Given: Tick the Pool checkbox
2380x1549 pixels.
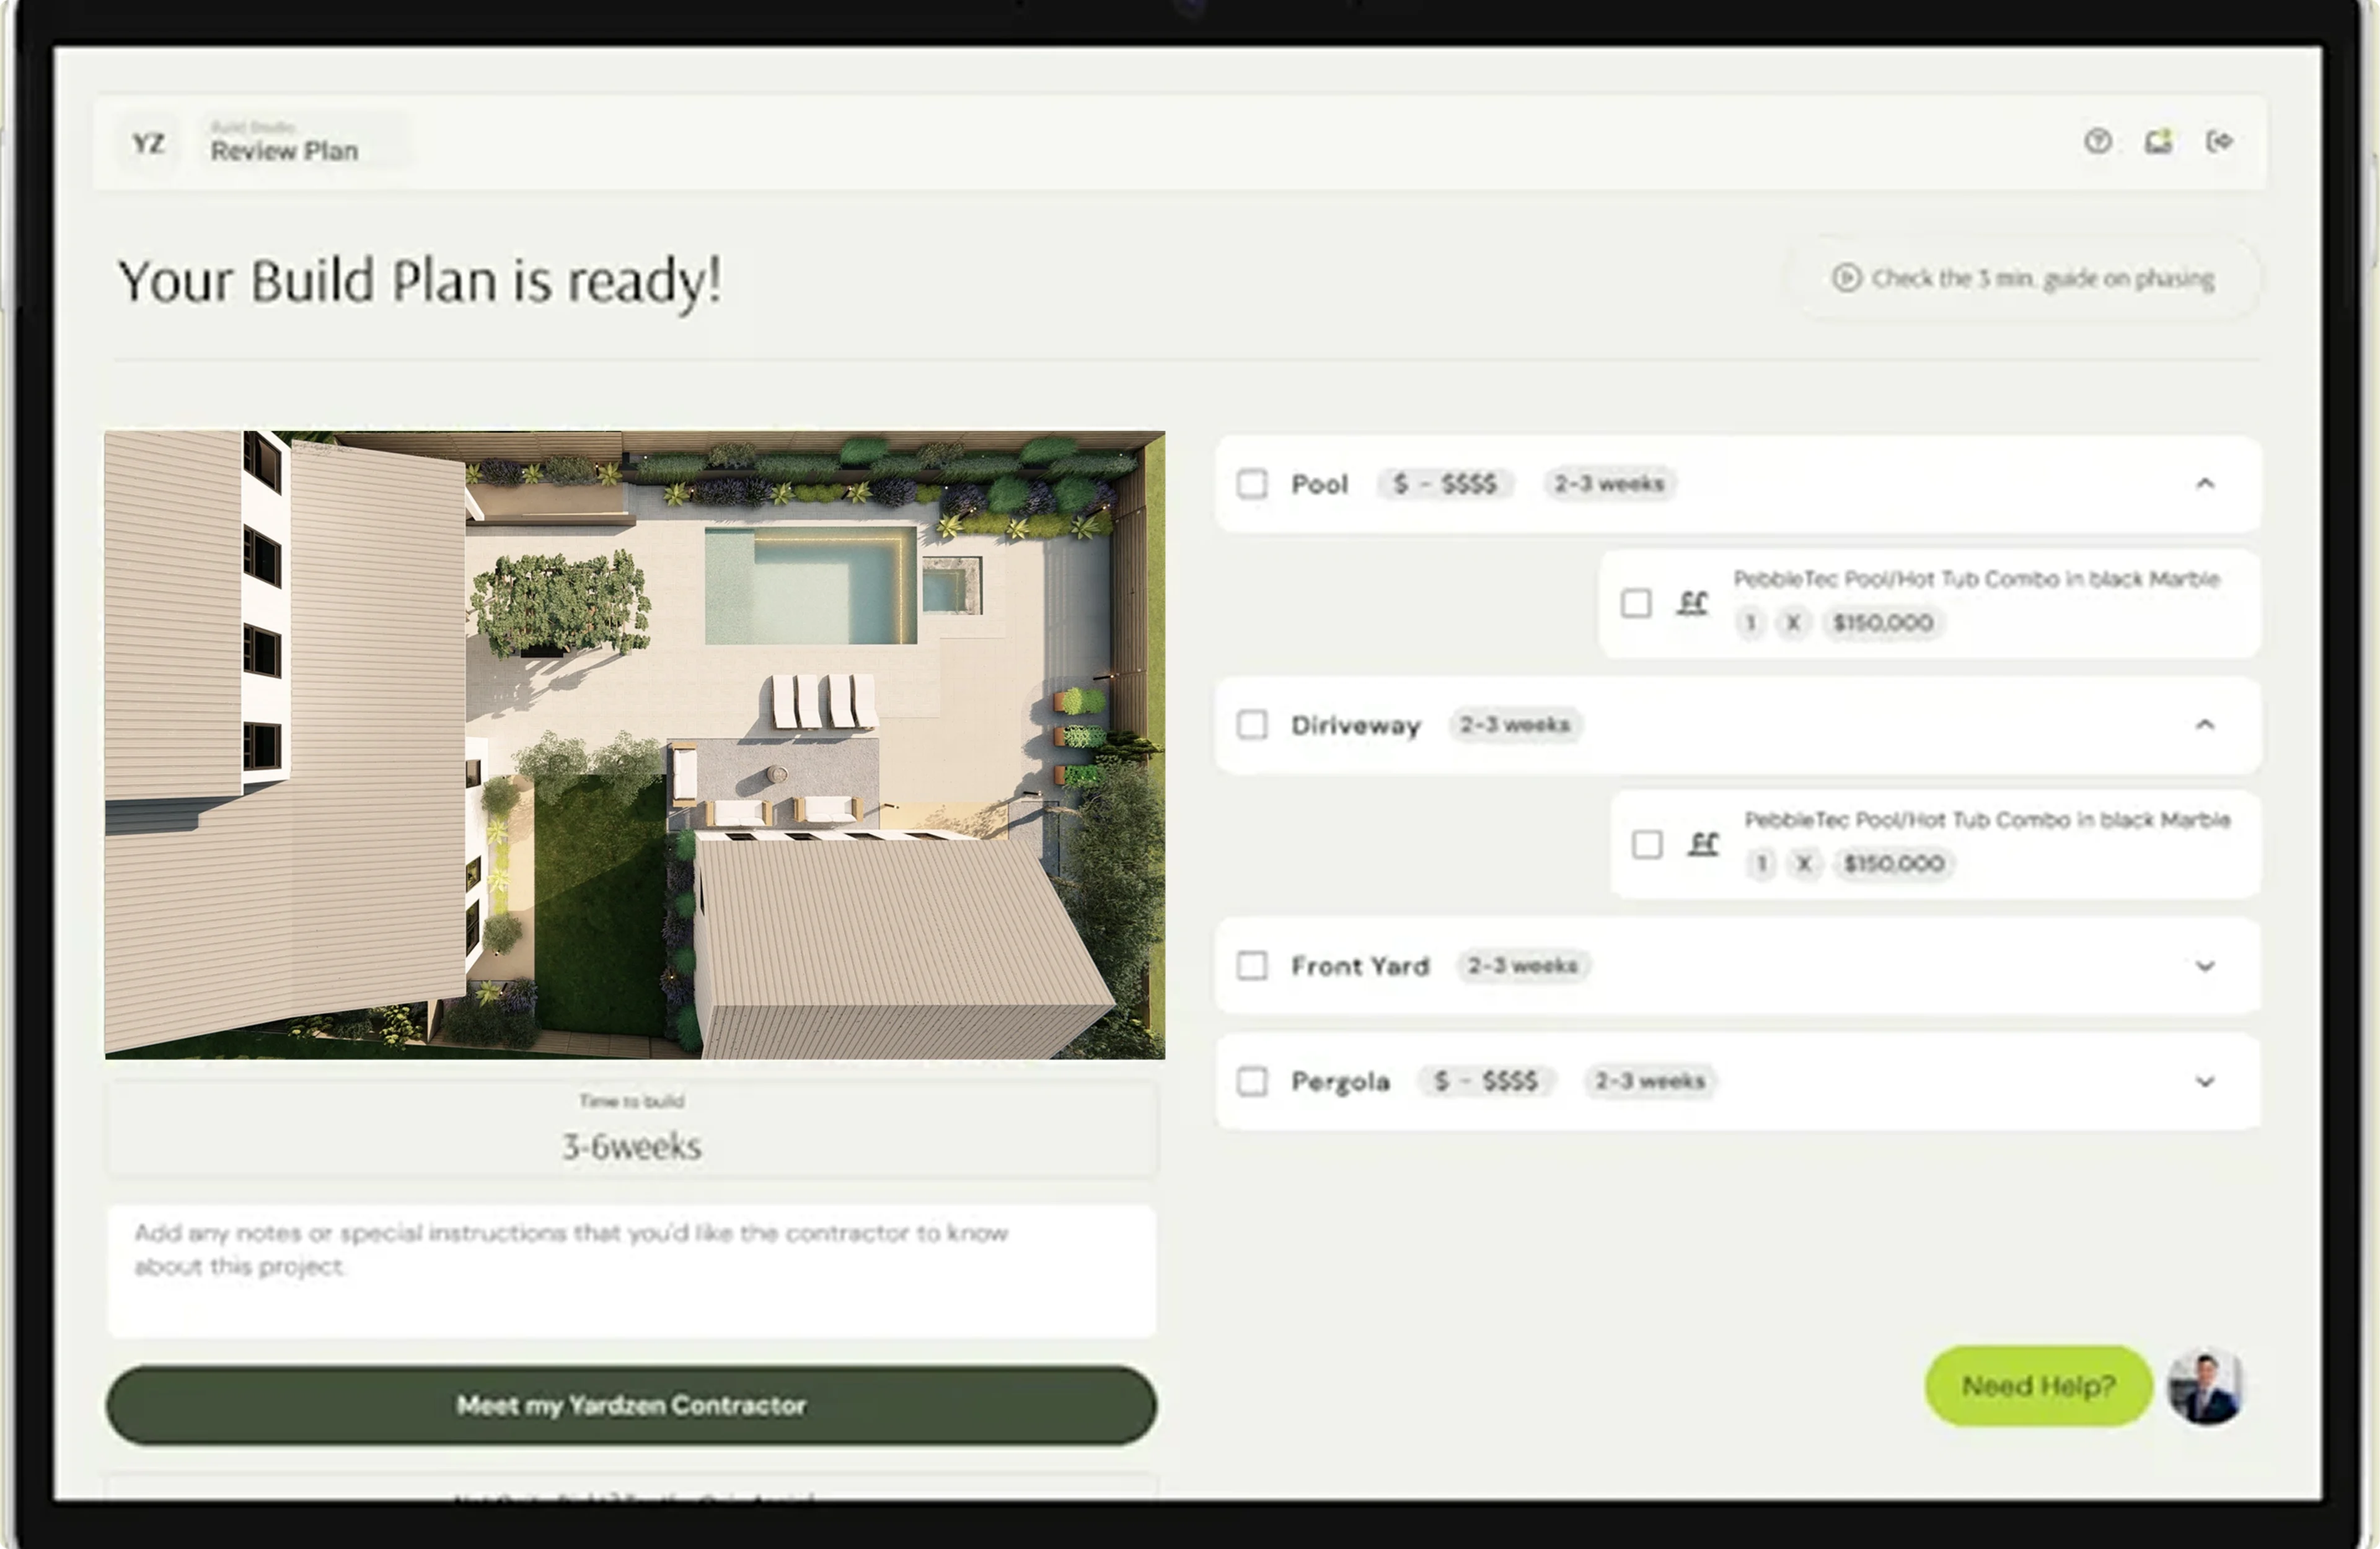Looking at the screenshot, I should (x=1252, y=484).
